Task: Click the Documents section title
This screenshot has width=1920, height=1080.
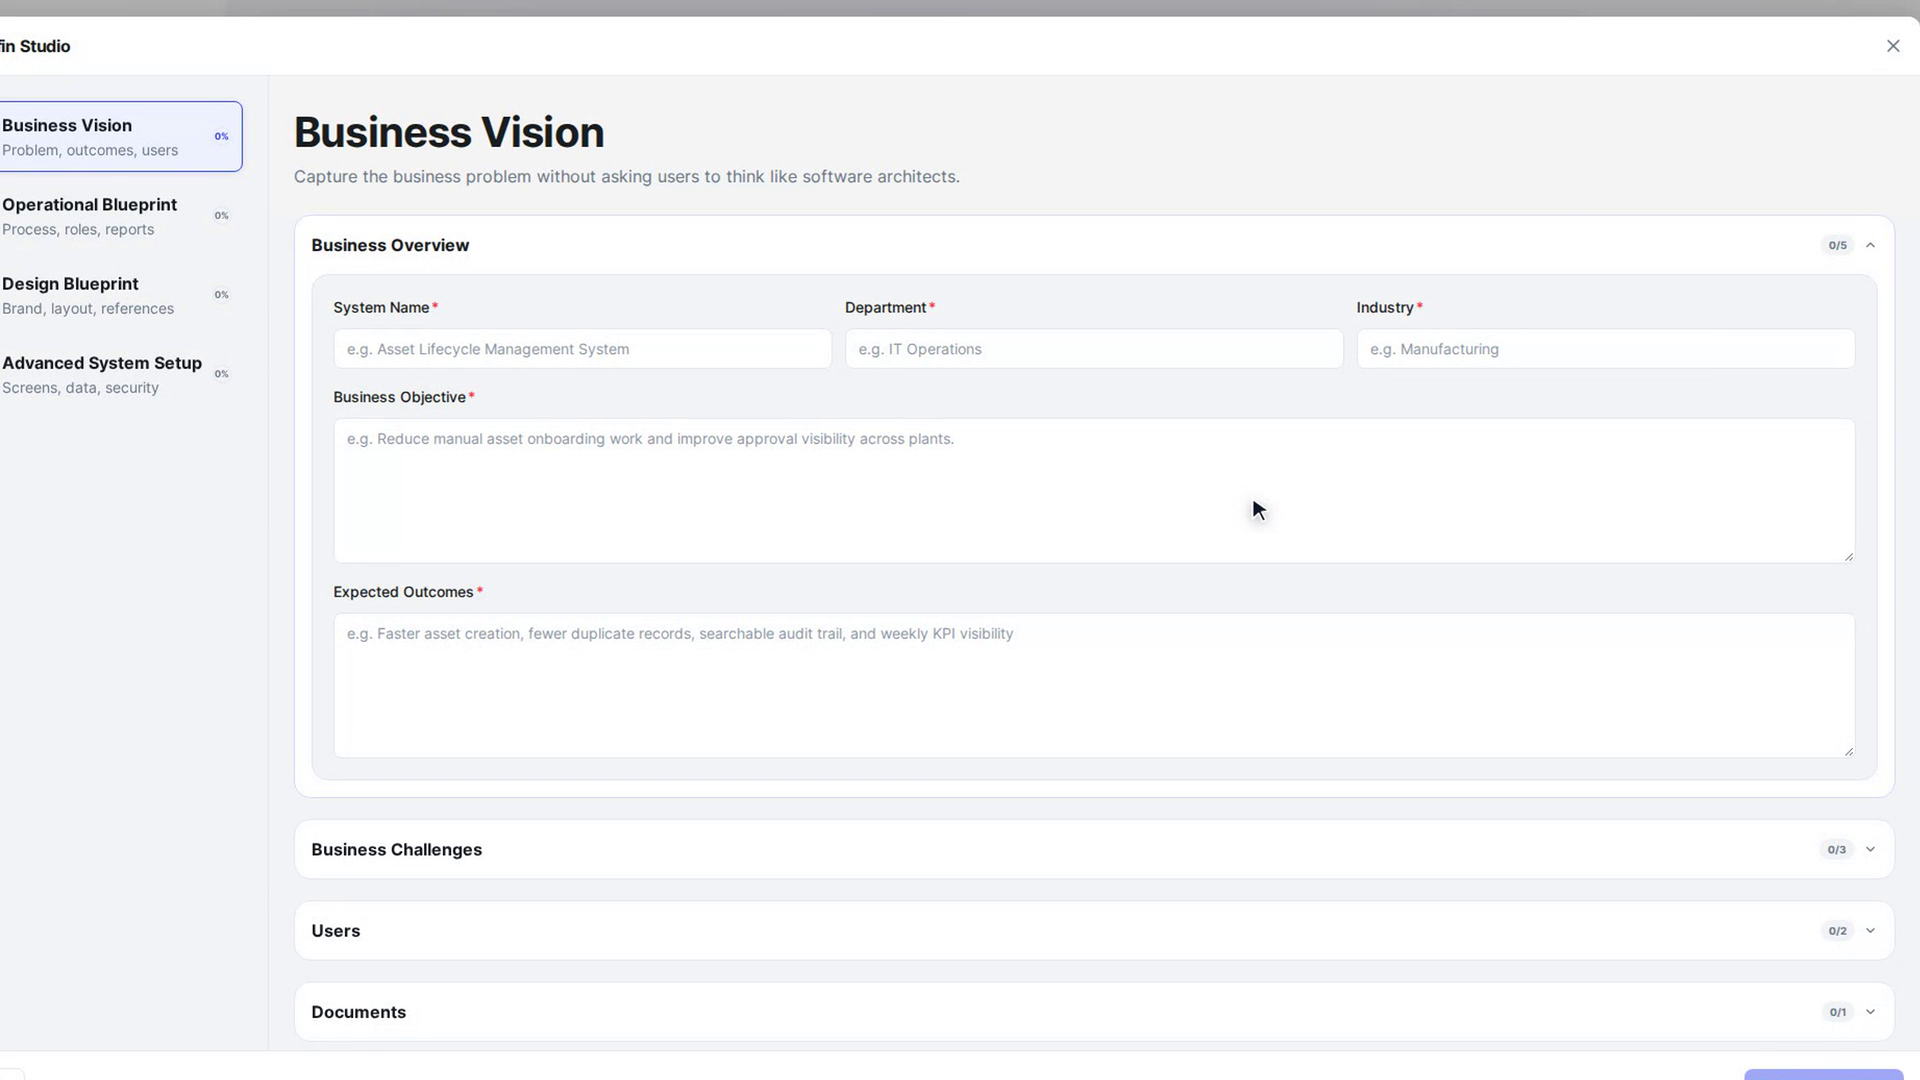Action: (358, 1012)
